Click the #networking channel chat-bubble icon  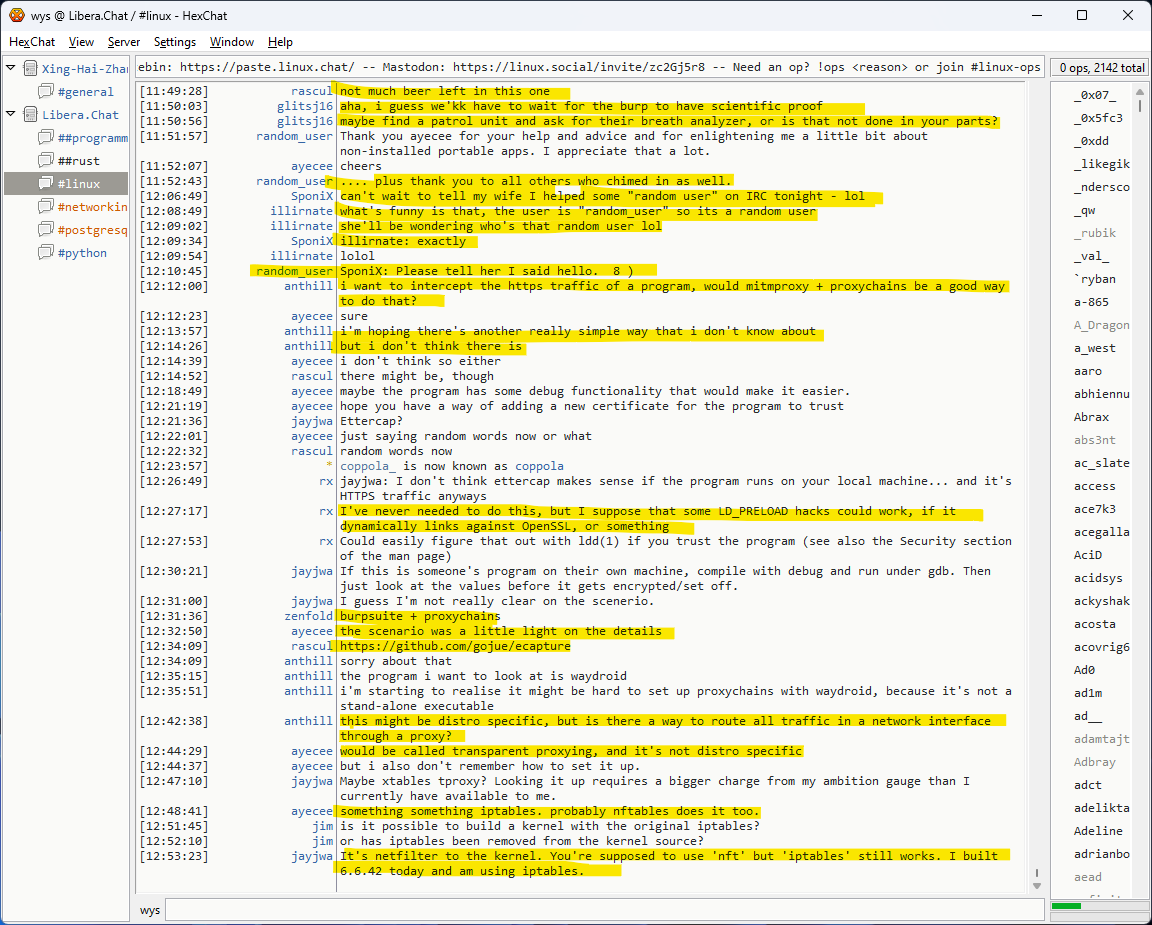(x=46, y=207)
